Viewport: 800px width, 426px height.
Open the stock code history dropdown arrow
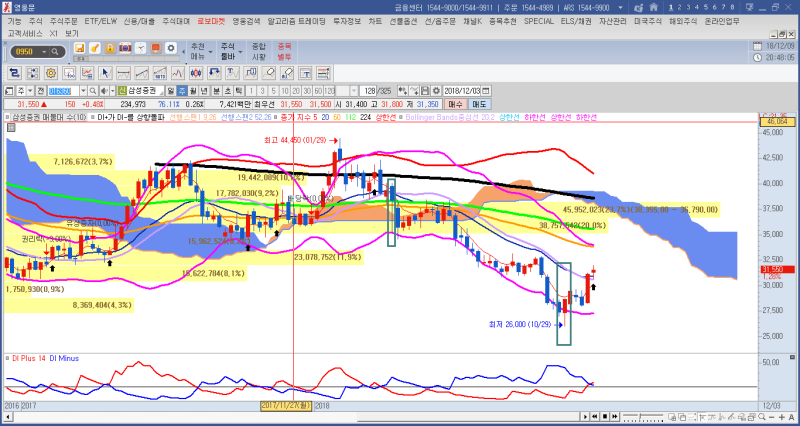[x=83, y=91]
